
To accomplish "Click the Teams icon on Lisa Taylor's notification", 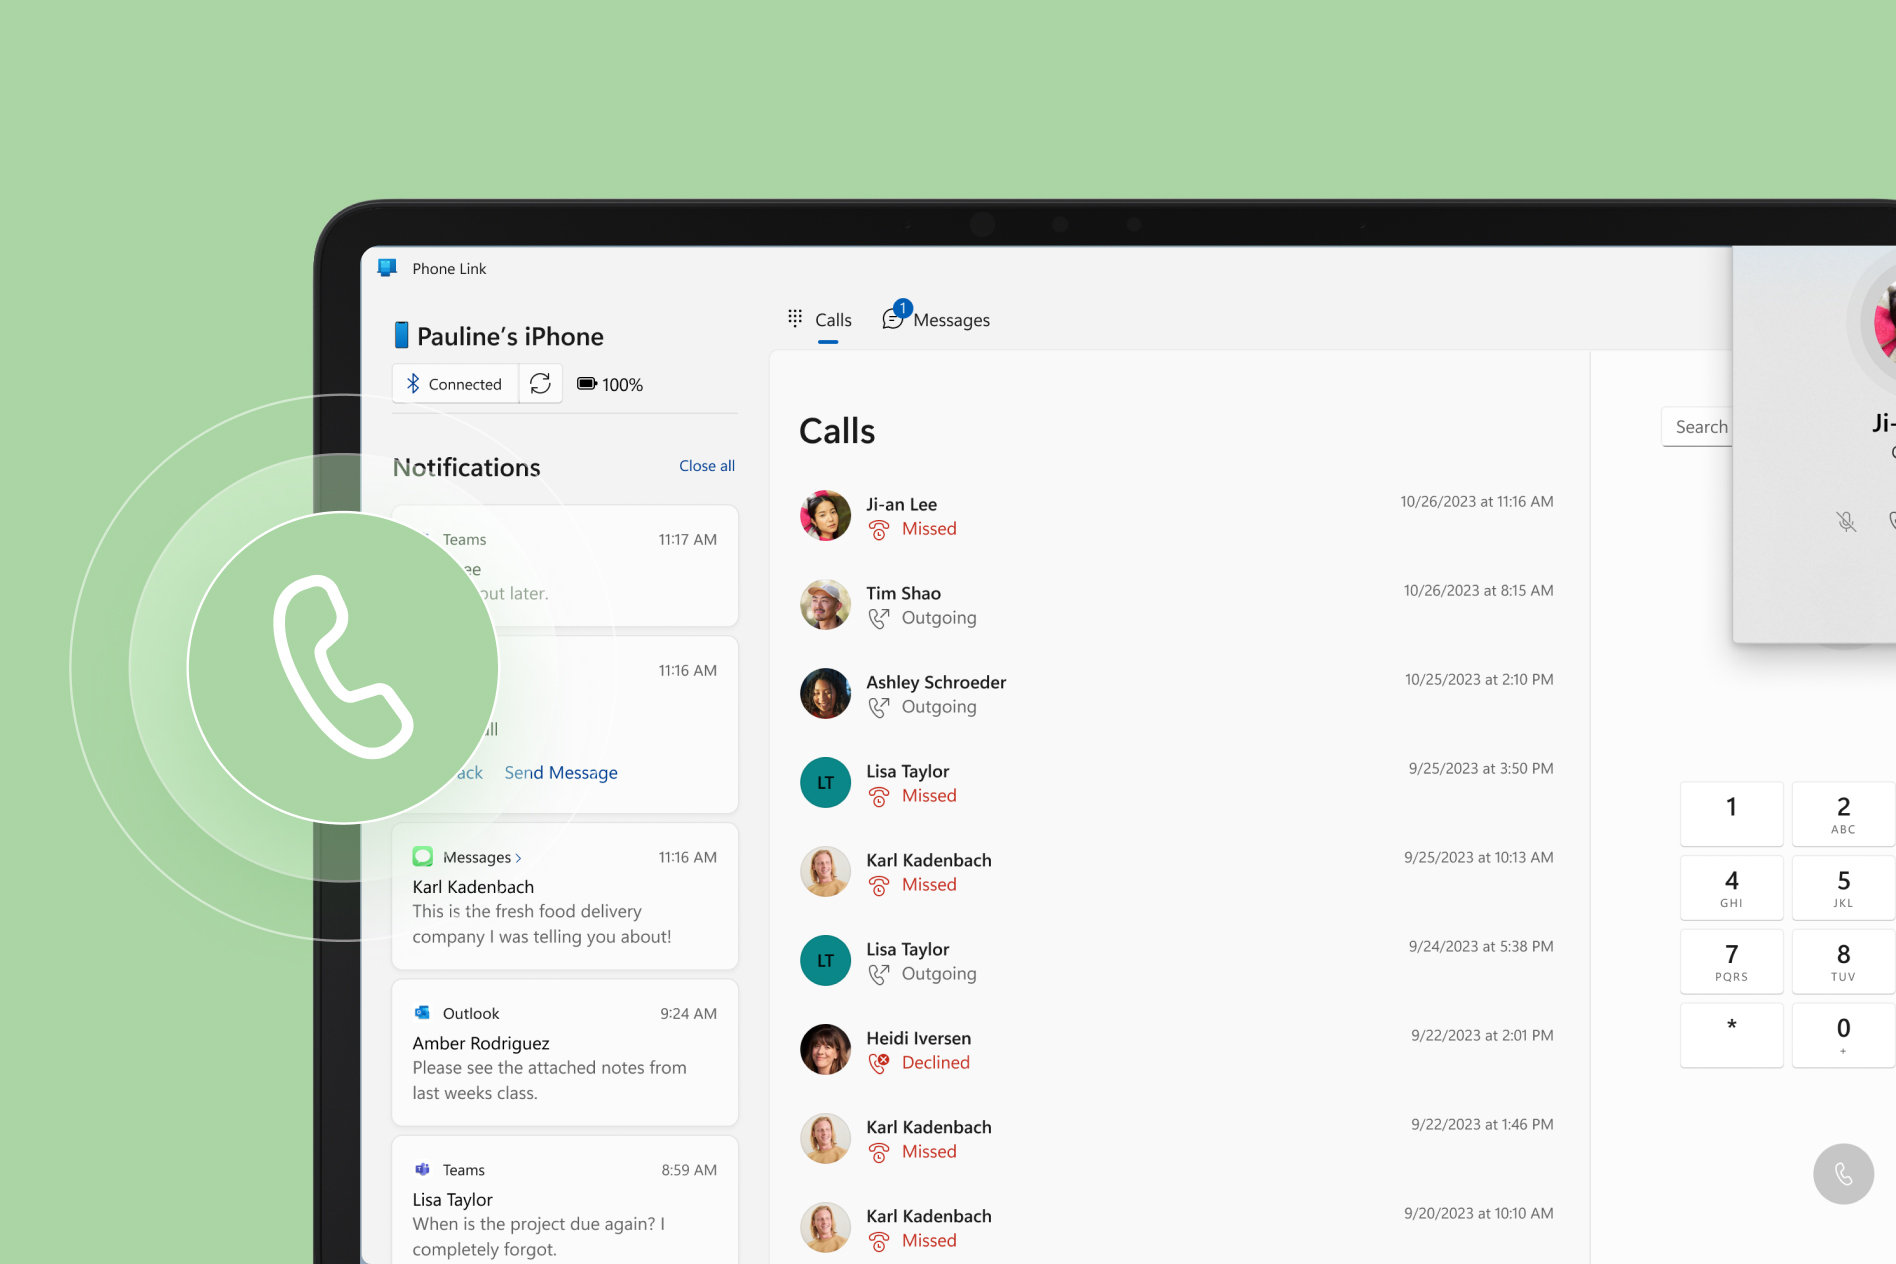I will [x=424, y=1169].
